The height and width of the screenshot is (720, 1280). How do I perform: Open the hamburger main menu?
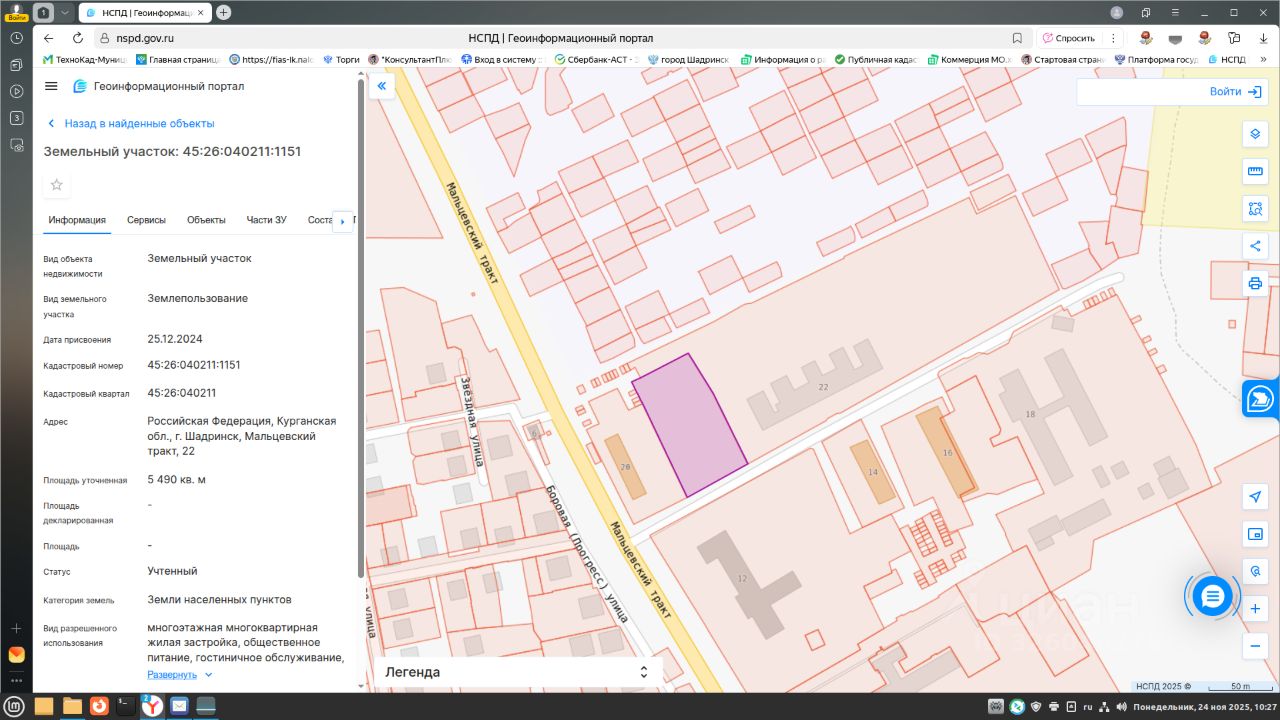[x=51, y=87]
